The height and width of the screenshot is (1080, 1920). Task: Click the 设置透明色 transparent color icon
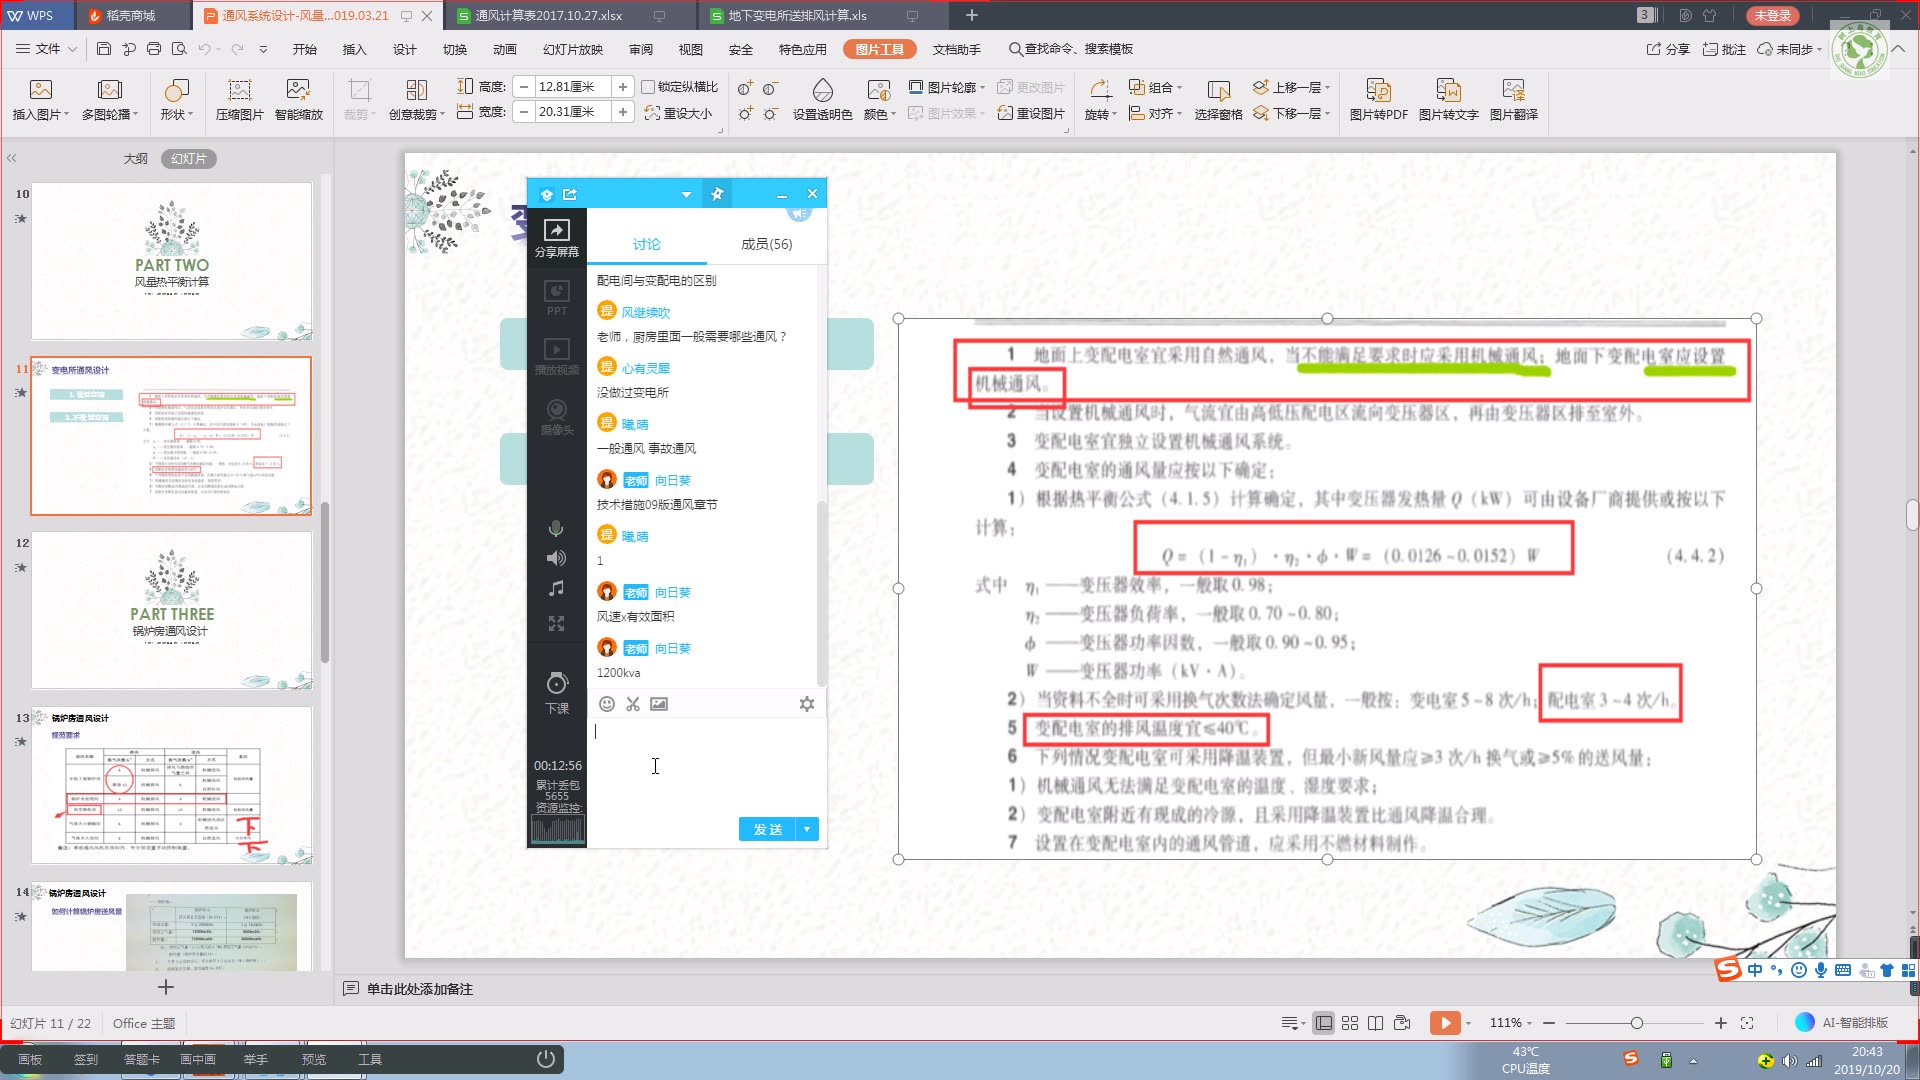822,91
